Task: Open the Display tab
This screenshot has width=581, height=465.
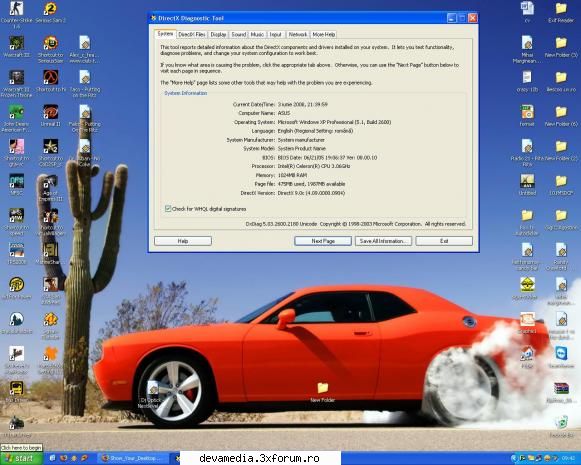Action: click(x=218, y=34)
